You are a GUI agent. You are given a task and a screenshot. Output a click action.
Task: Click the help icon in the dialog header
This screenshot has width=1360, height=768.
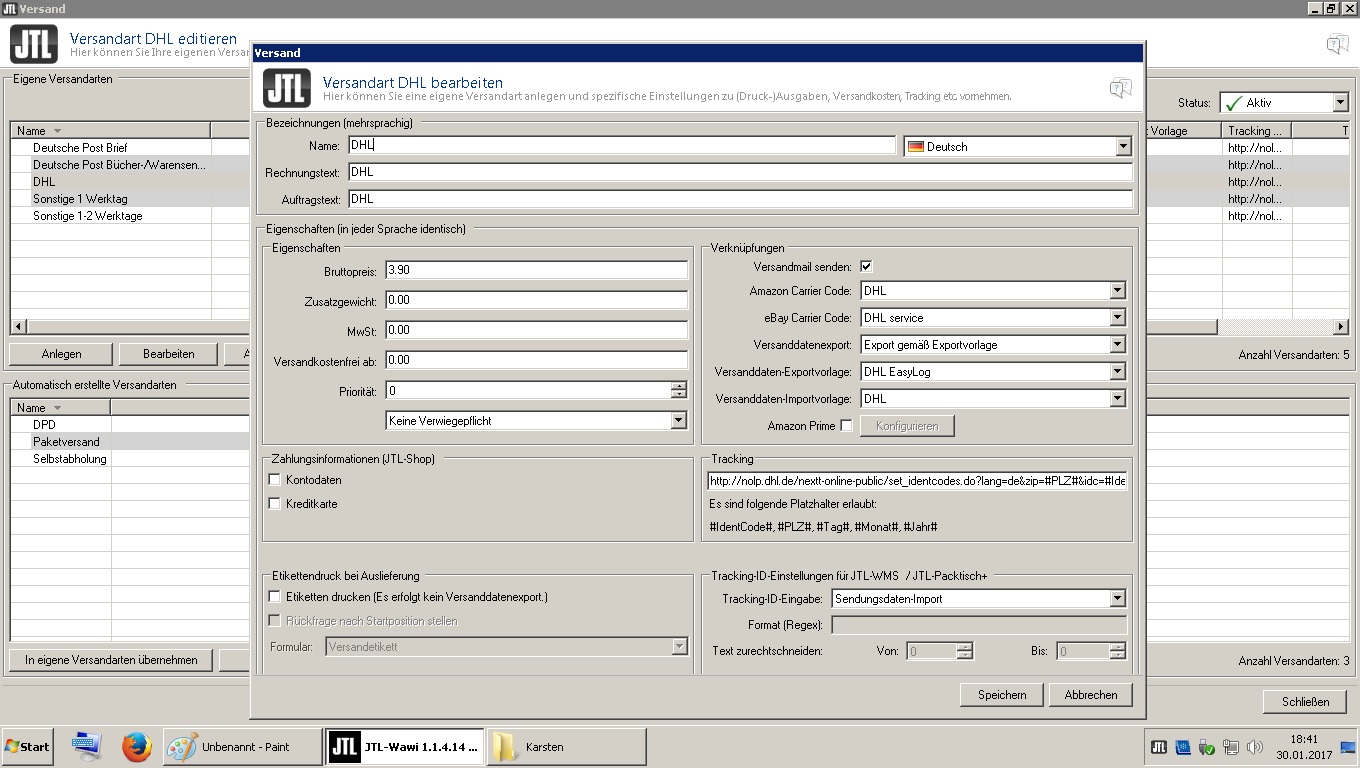coord(1120,88)
